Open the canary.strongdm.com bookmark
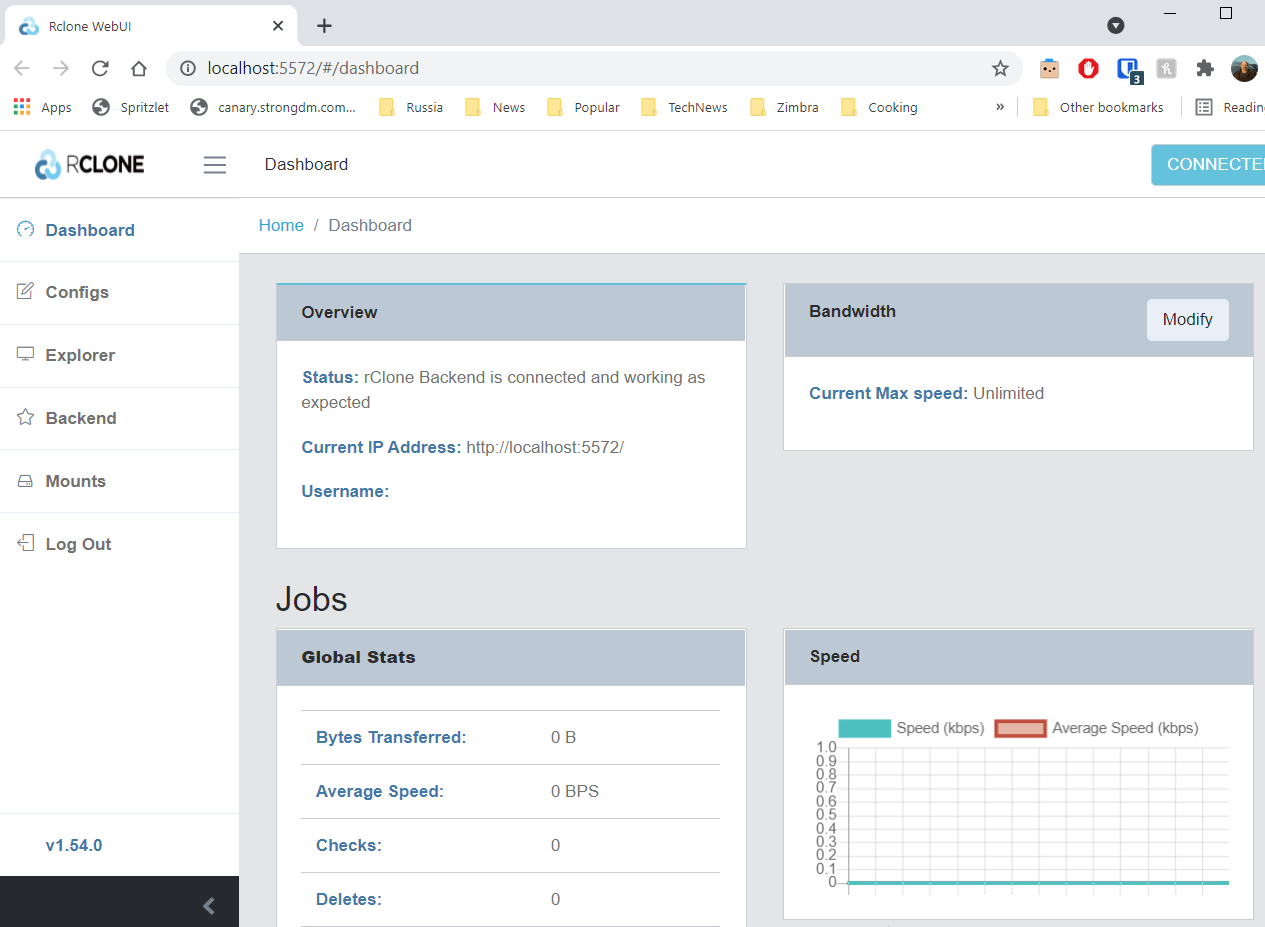 [x=273, y=107]
